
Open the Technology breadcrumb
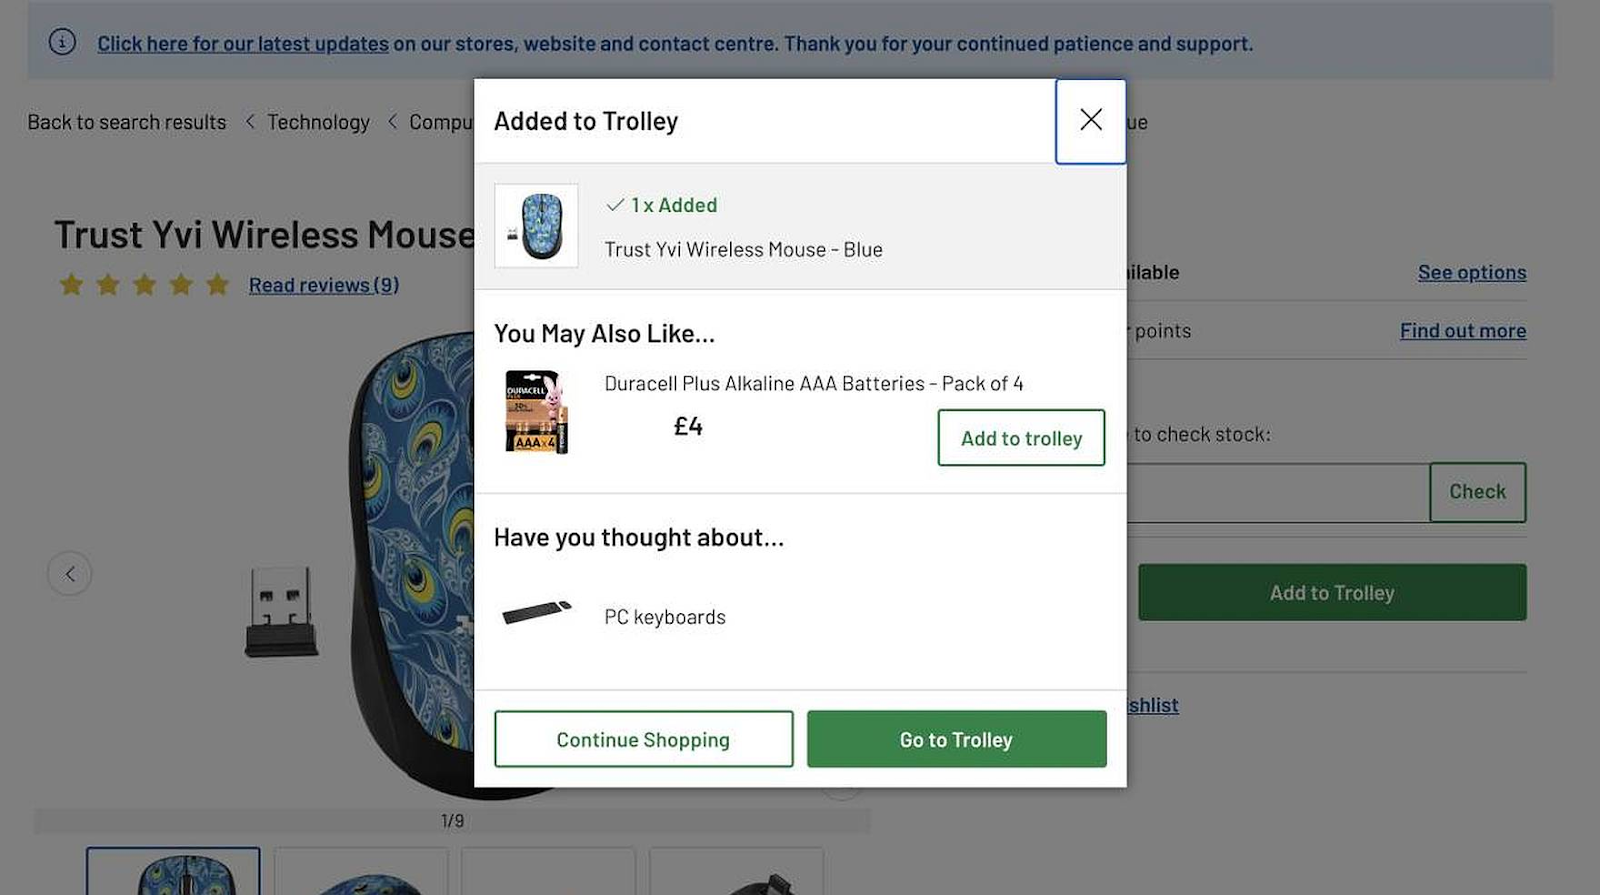tap(318, 122)
